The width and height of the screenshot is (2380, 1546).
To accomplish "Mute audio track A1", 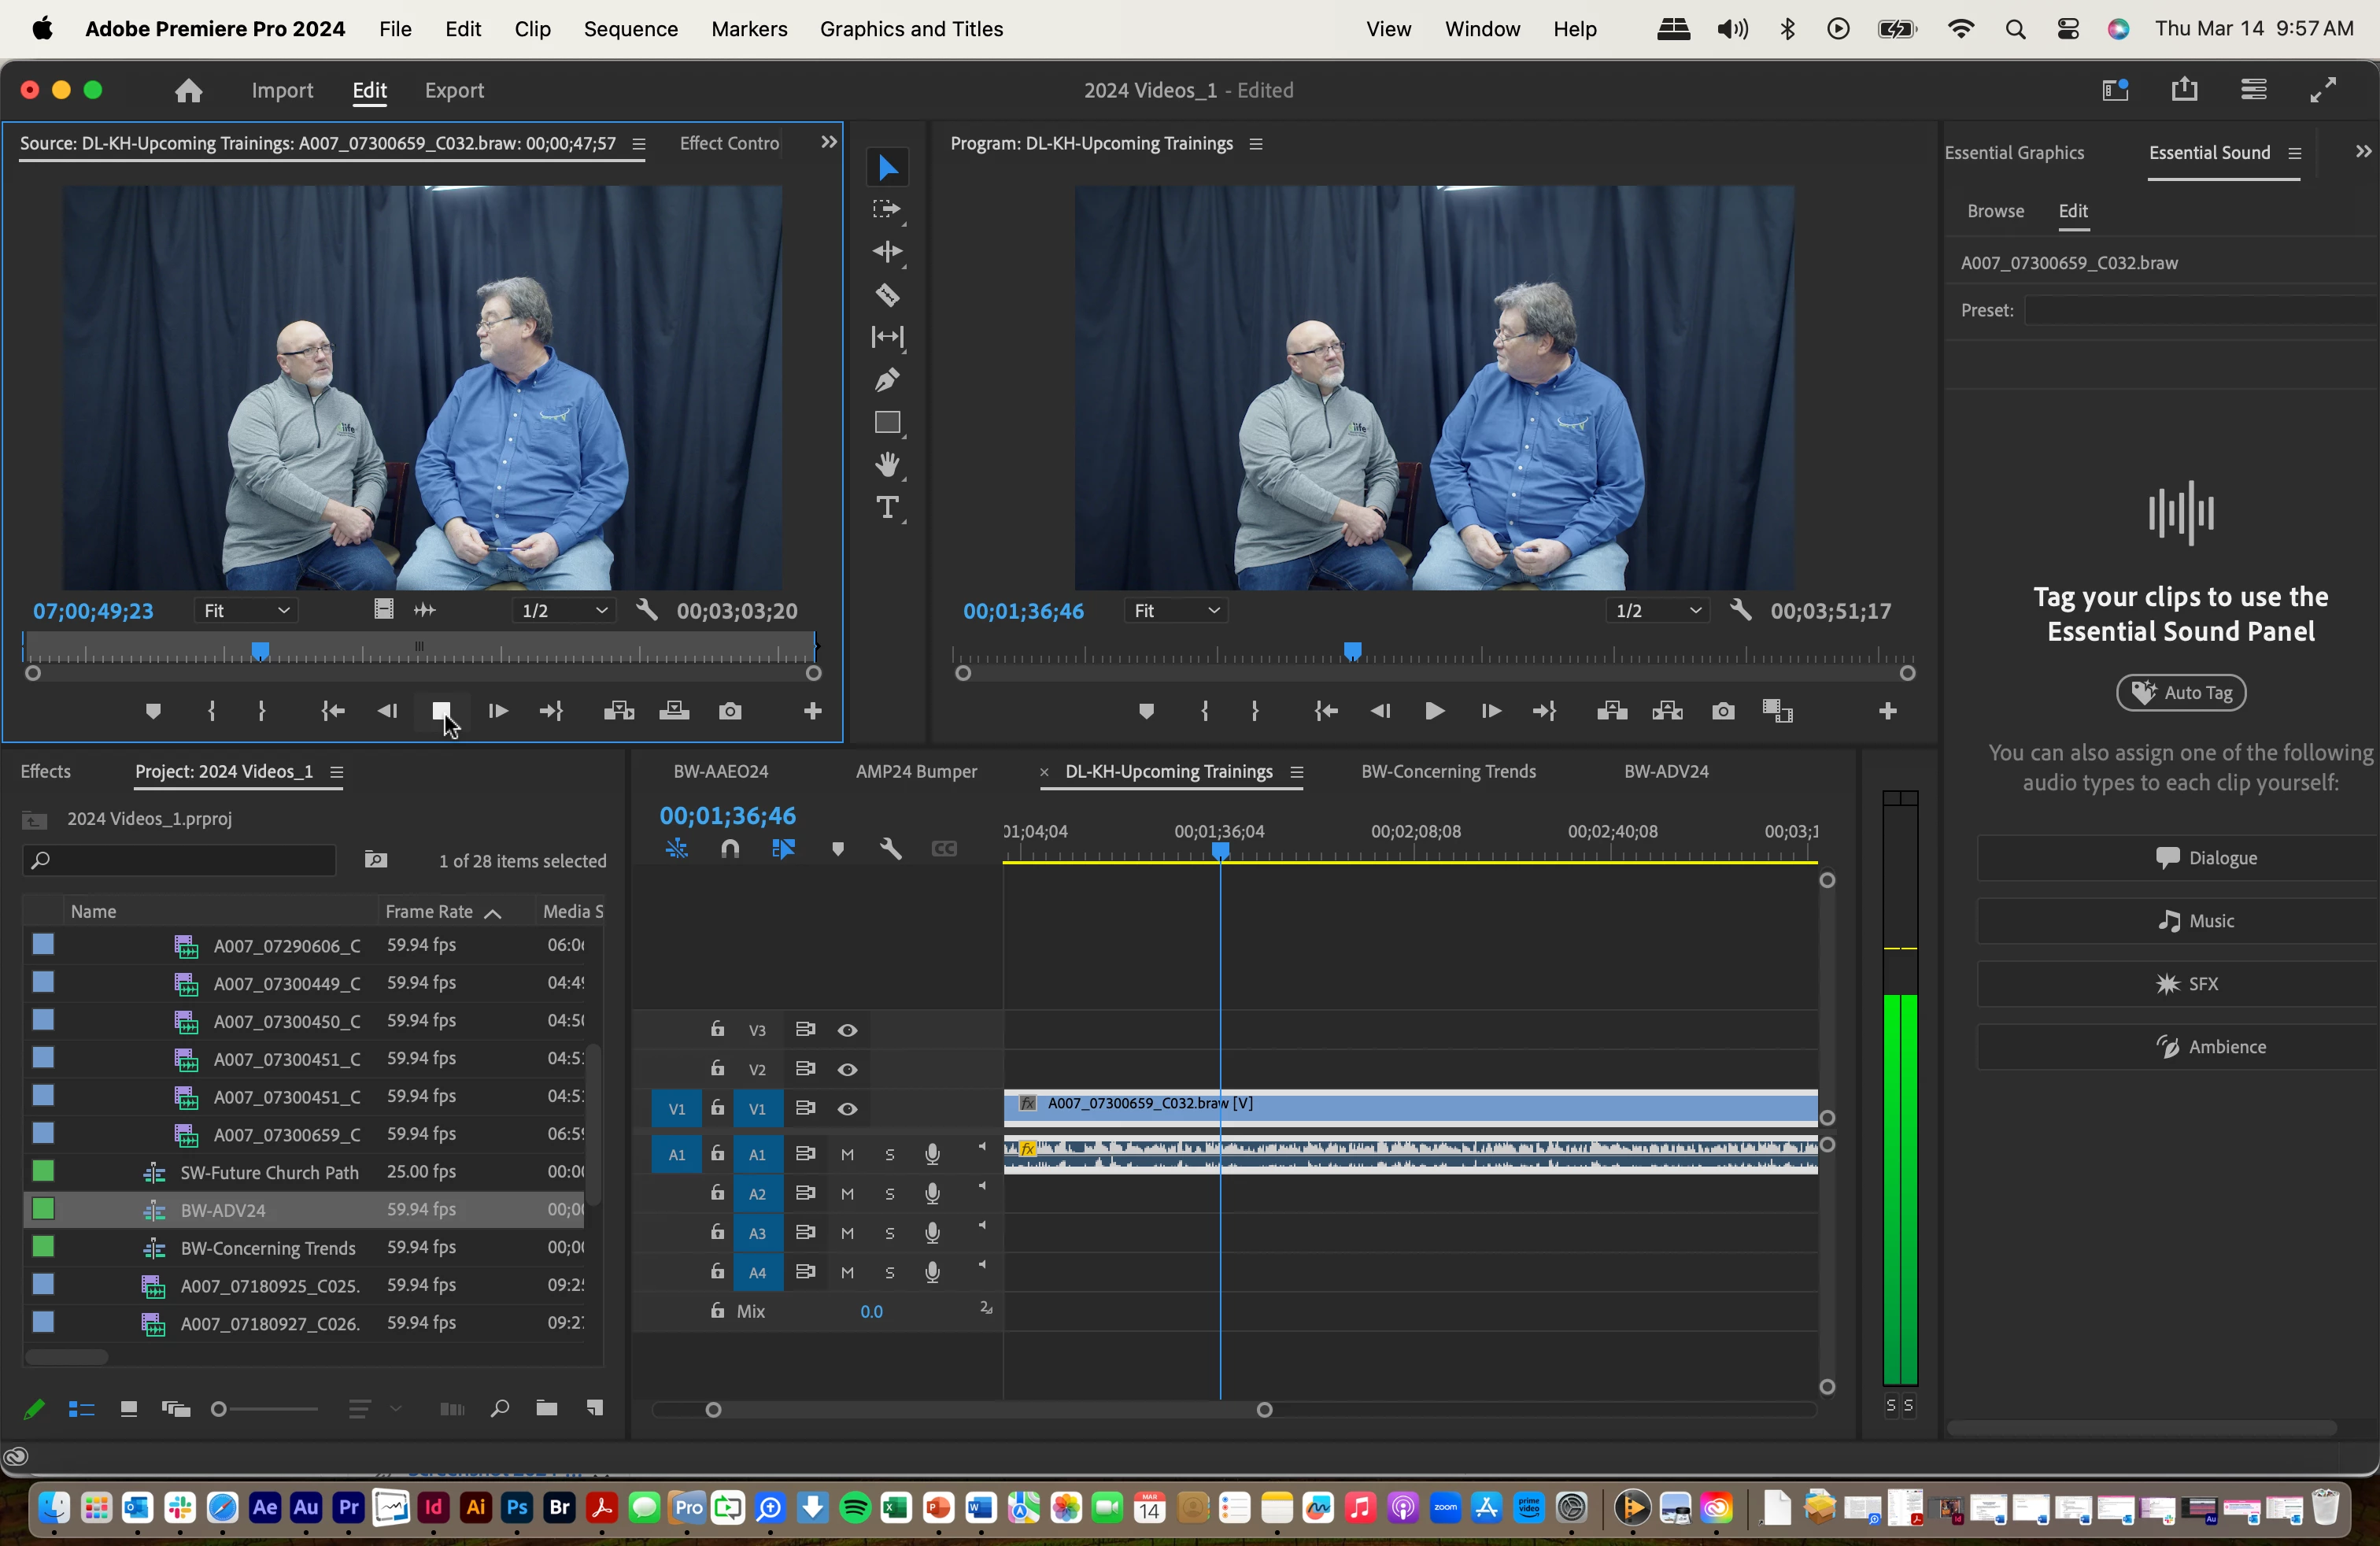I will [847, 1154].
